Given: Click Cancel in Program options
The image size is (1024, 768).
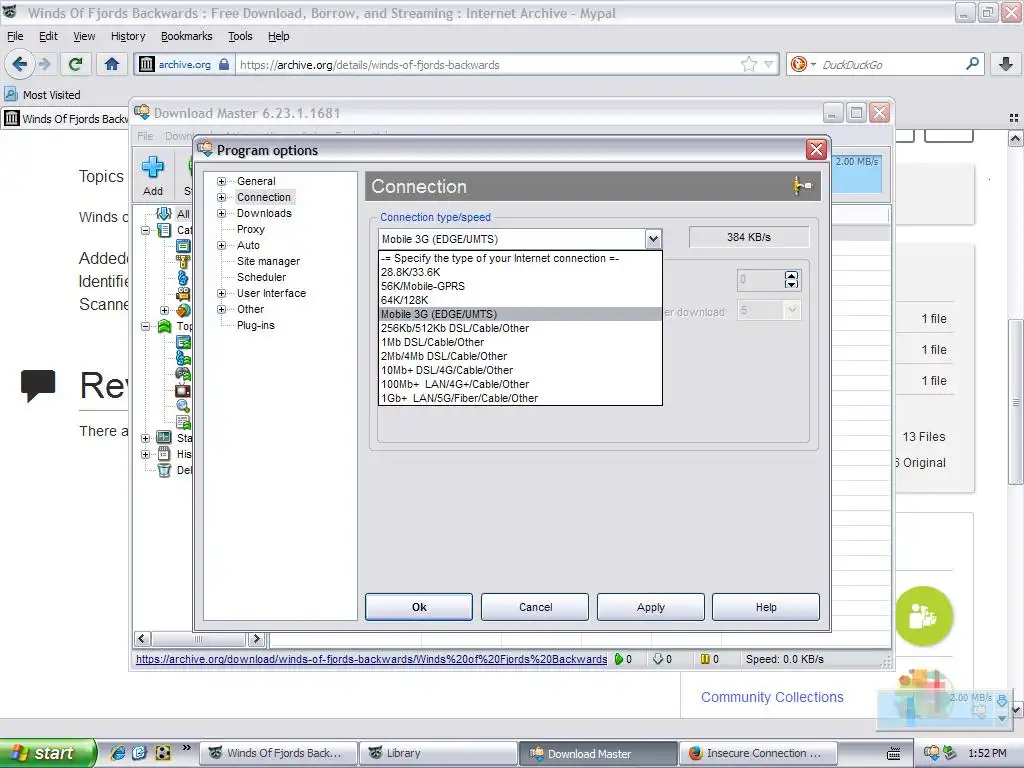Looking at the screenshot, I should (x=535, y=607).
